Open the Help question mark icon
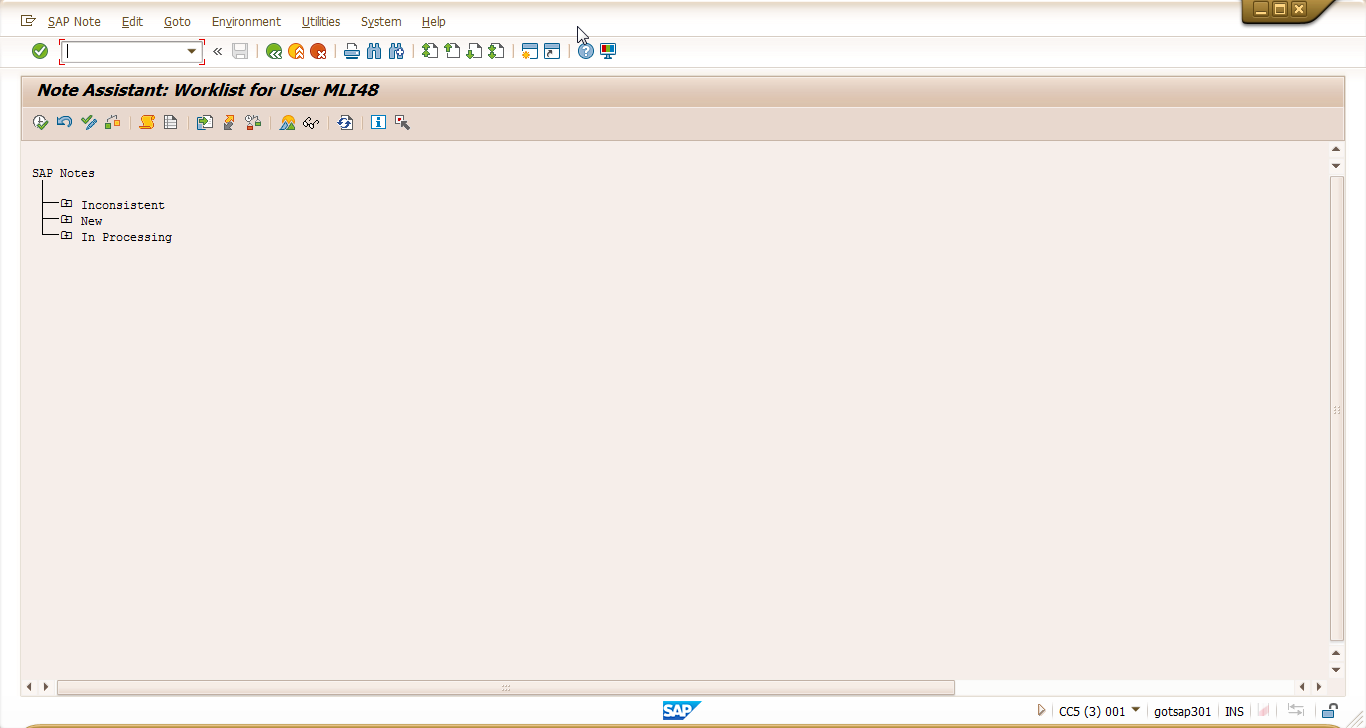 (584, 50)
